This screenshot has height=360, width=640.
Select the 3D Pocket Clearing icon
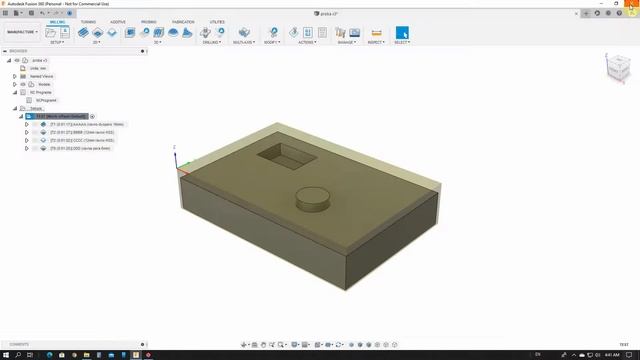coord(144,33)
